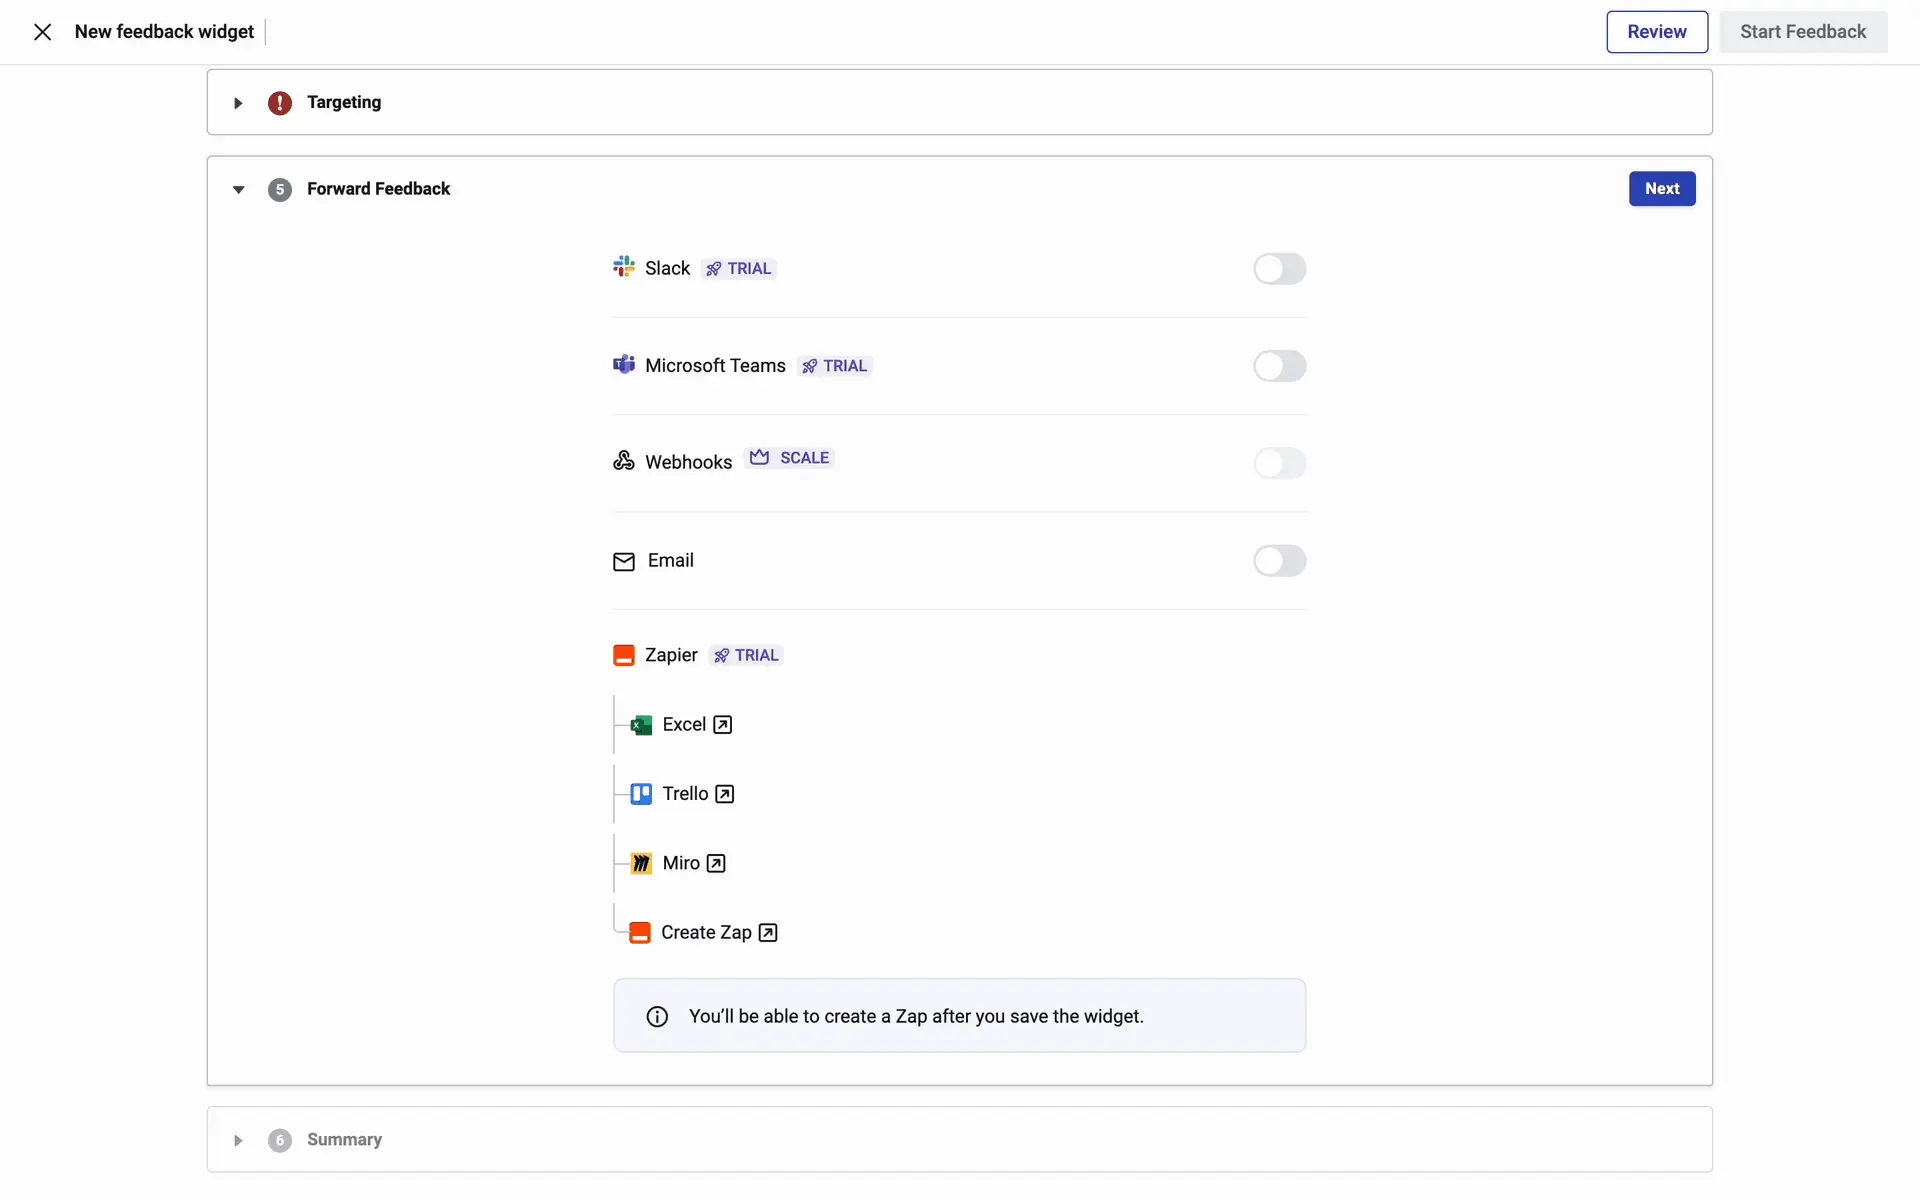
Task: Close the new feedback widget editor
Action: [x=42, y=32]
